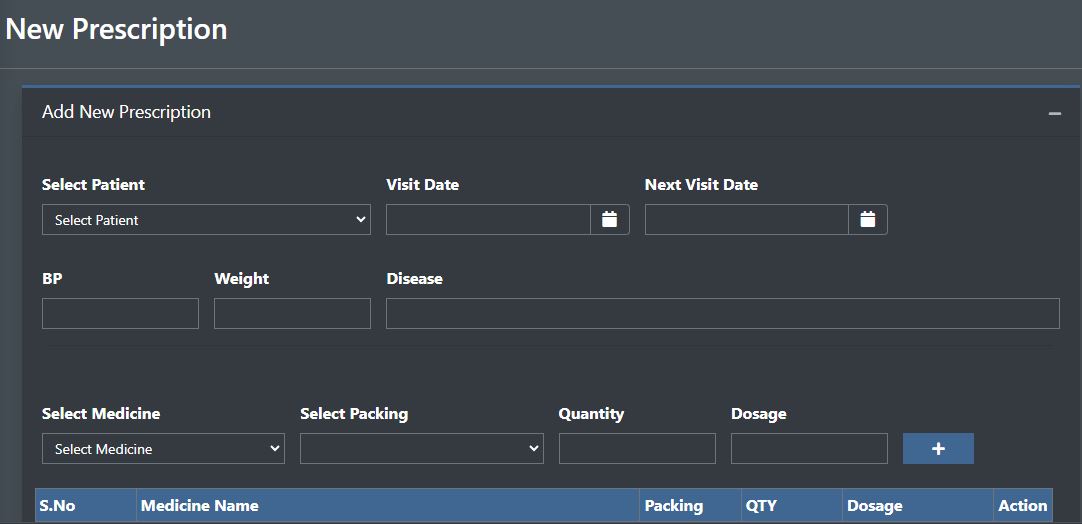Open the Select Packing dropdown
This screenshot has height=524, width=1082.
(421, 449)
